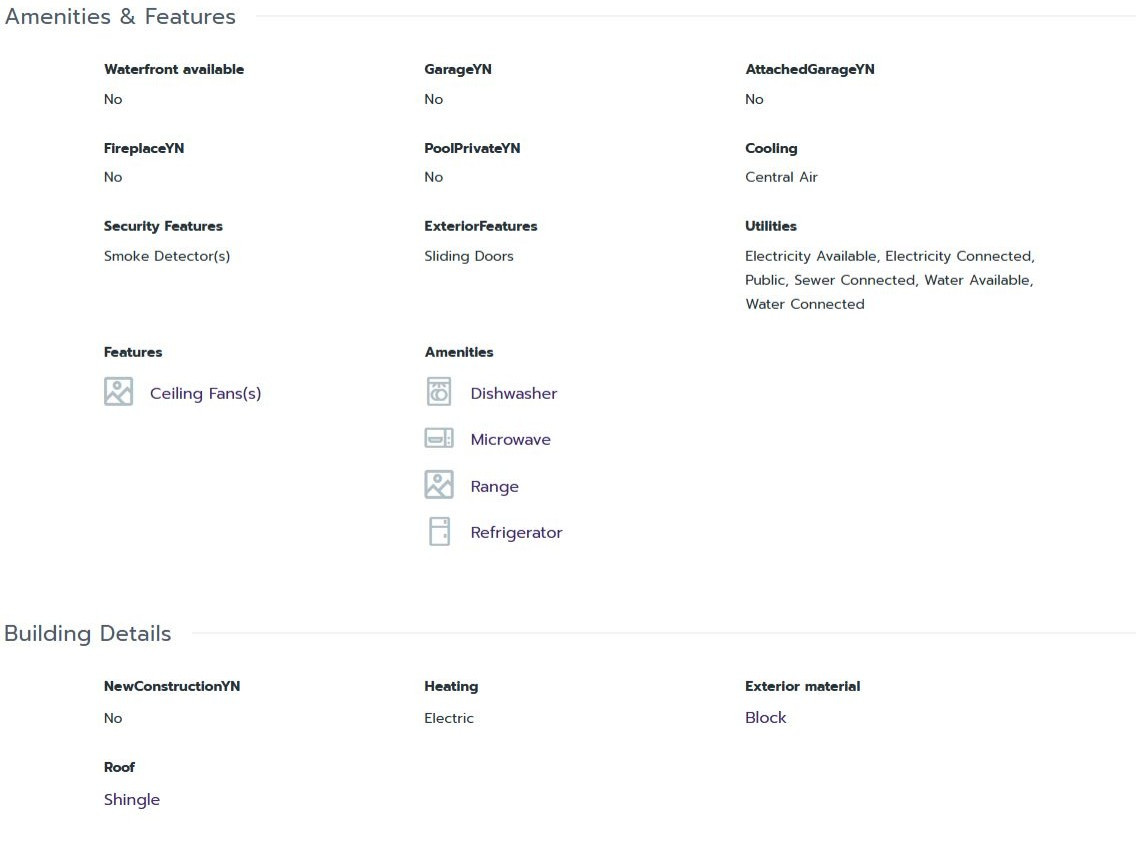Viewport: 1144px width, 859px height.
Task: Click the Refrigerator amenity icon
Action: point(439,531)
